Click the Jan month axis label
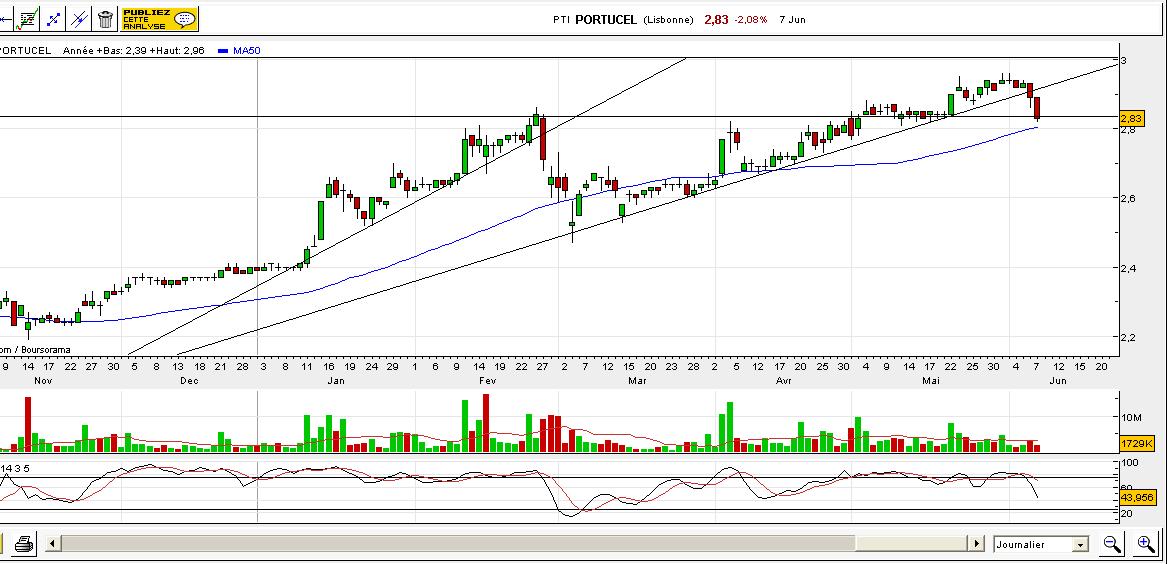Viewport: 1167px width, 564px height. tap(336, 381)
